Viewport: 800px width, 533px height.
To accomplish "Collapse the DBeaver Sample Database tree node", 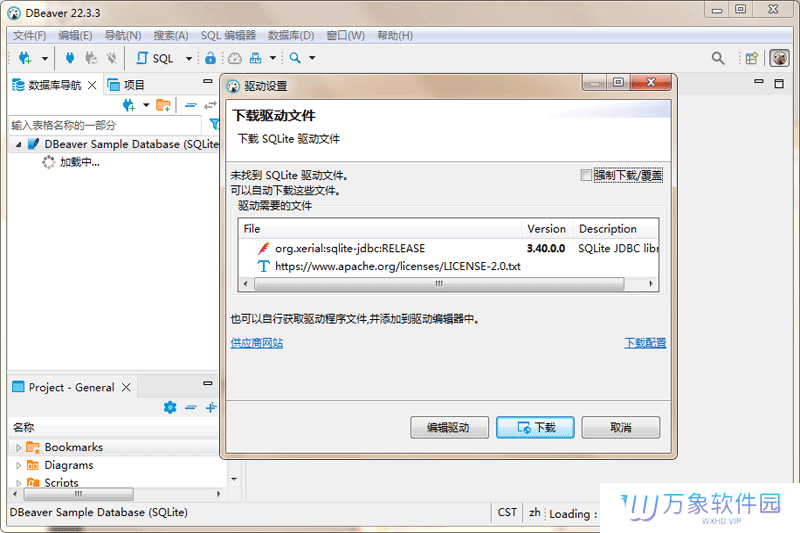I will (x=18, y=145).
